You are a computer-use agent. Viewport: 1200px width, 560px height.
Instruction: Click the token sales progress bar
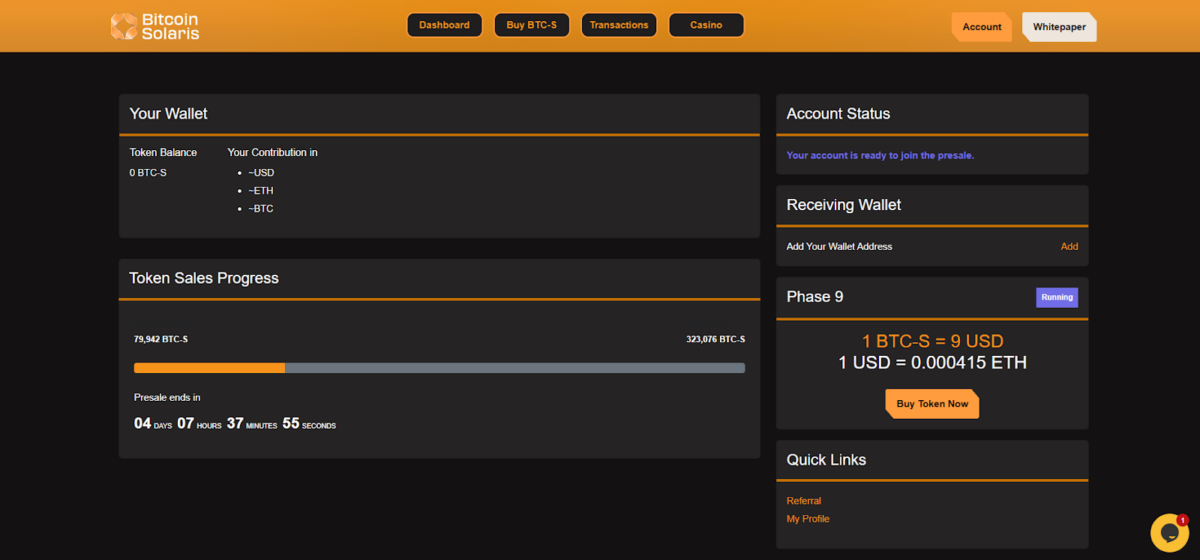tap(439, 368)
